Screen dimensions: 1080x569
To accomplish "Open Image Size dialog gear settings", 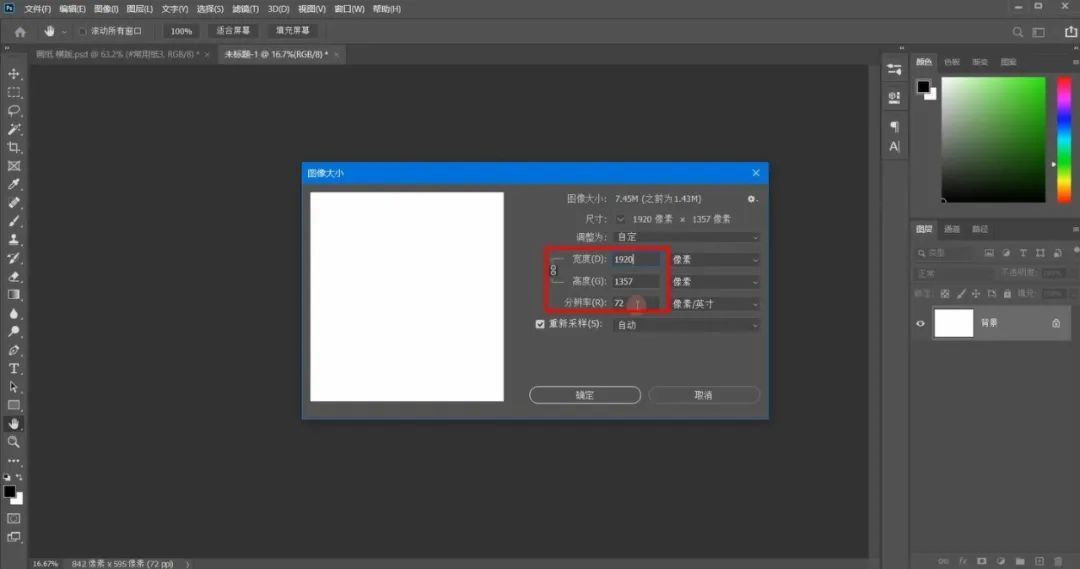I will tap(751, 199).
